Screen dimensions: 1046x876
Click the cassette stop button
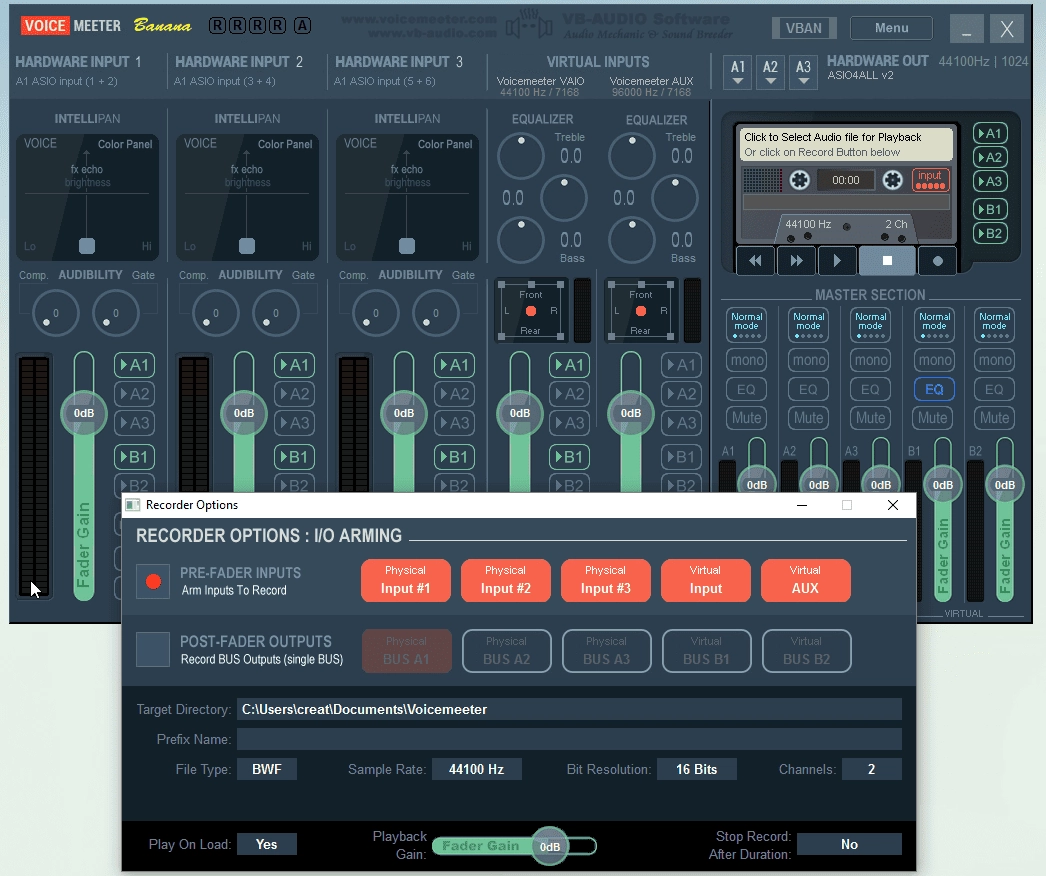[x=887, y=261]
